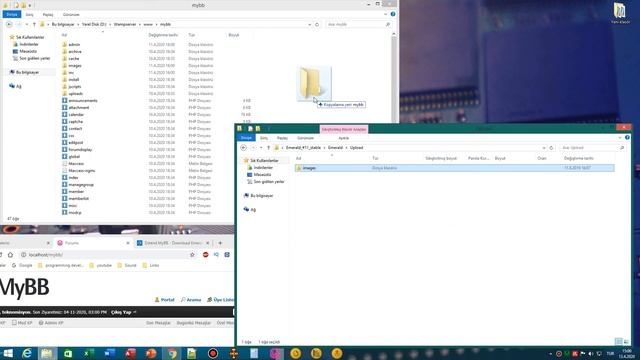Click the Çıkış Yap link
The width and height of the screenshot is (640, 360).
121,312
